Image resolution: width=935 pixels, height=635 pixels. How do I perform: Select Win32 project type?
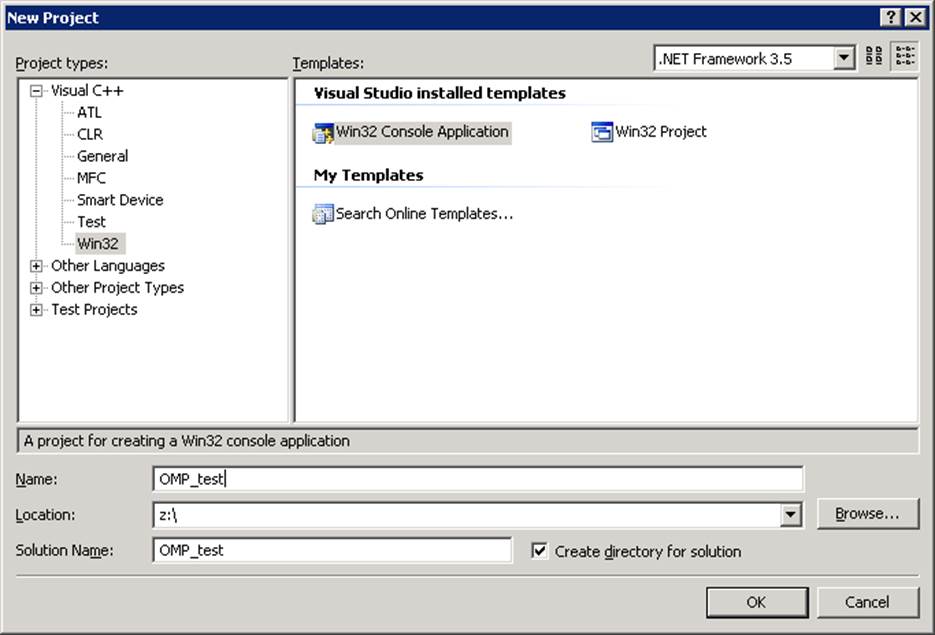(98, 244)
